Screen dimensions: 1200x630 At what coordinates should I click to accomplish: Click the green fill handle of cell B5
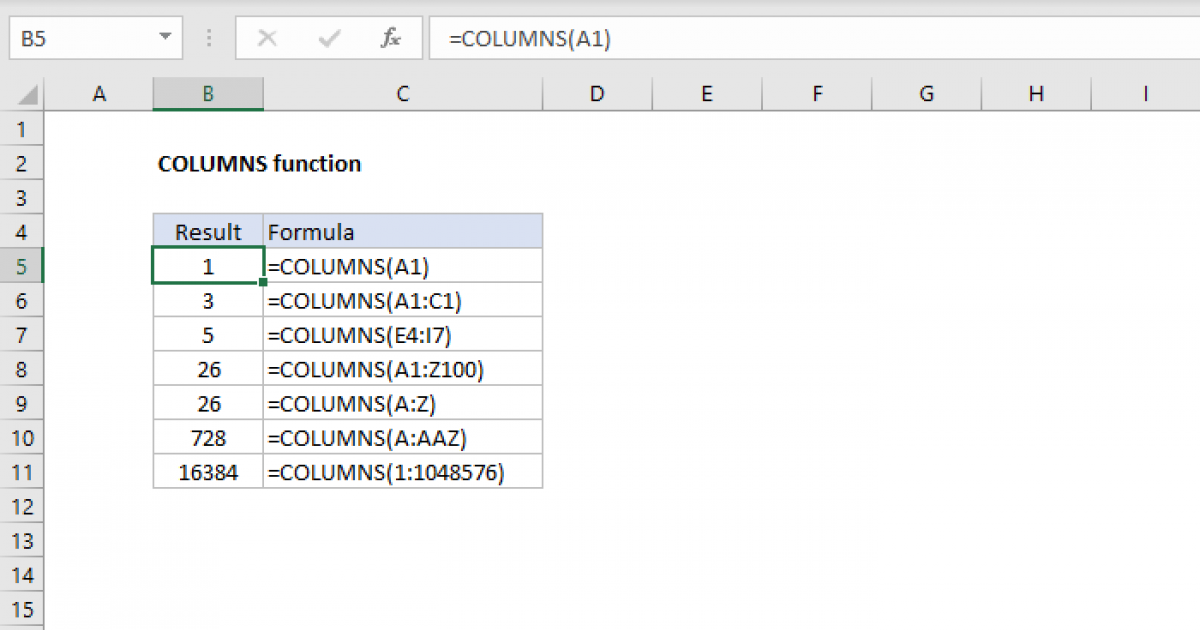pos(262,283)
